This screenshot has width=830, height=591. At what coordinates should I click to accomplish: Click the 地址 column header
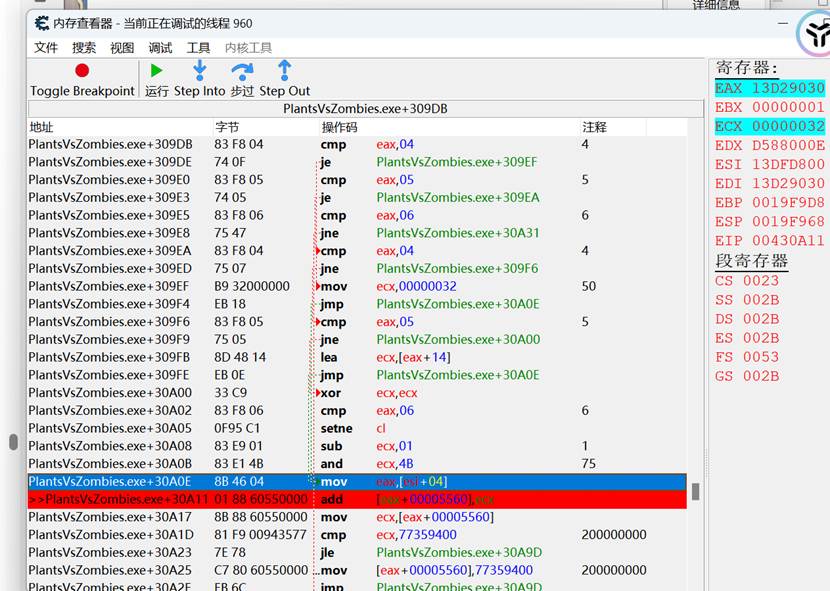point(120,127)
